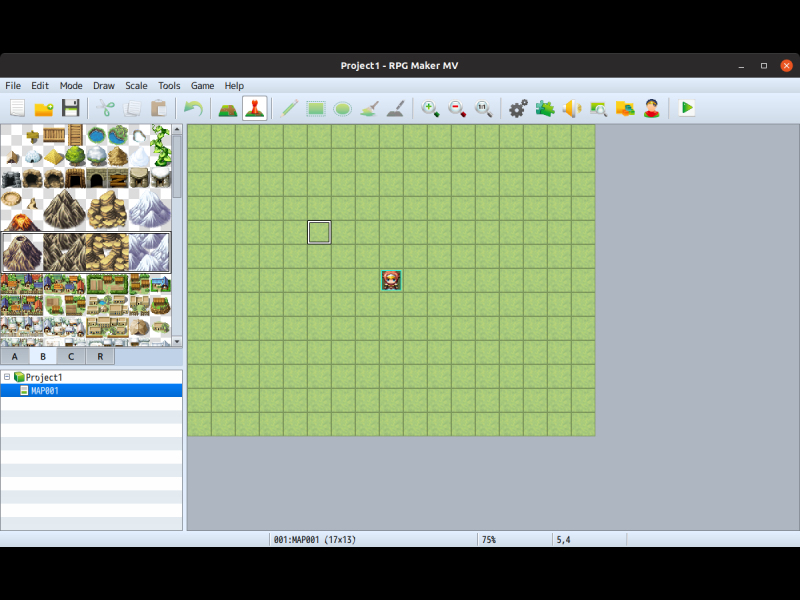
Task: Select MAP001 in the map tree
Action: click(x=45, y=391)
